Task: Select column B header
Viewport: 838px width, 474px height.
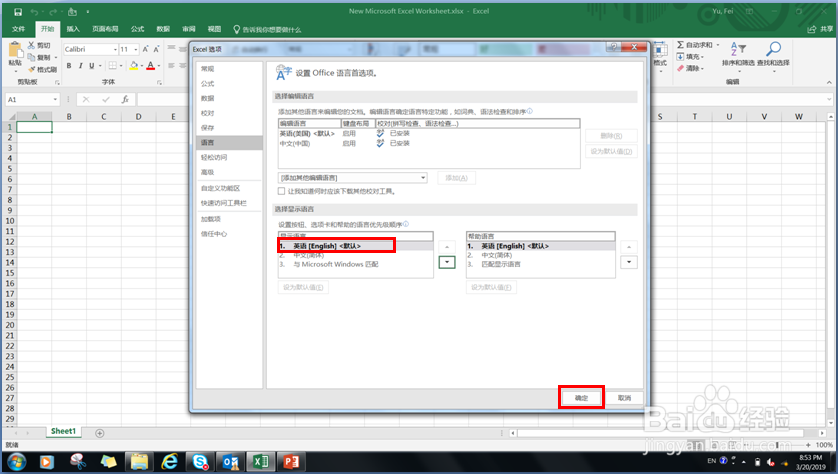Action: click(69, 116)
